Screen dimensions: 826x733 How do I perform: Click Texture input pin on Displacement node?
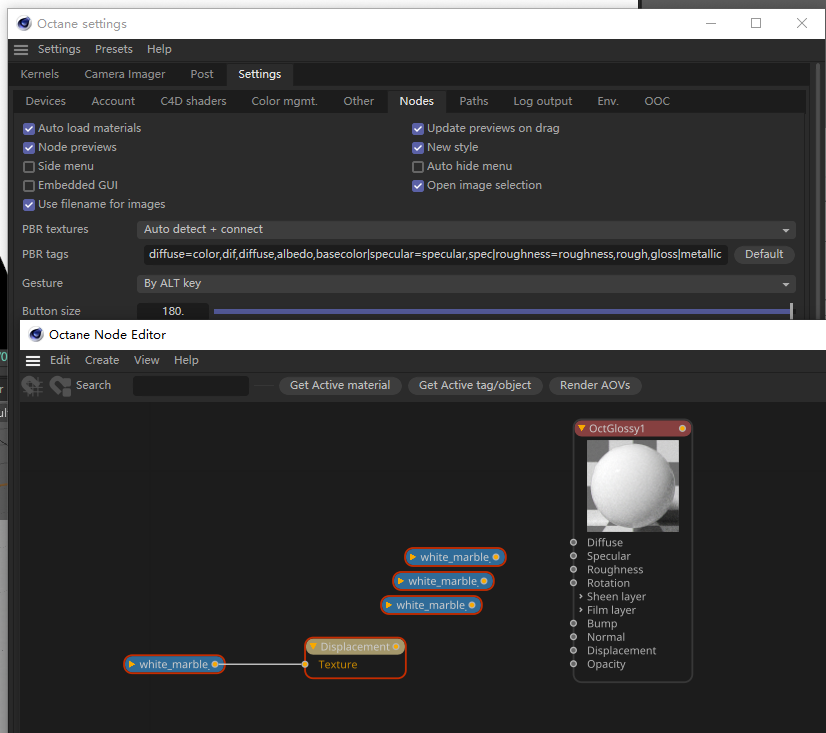click(x=305, y=664)
